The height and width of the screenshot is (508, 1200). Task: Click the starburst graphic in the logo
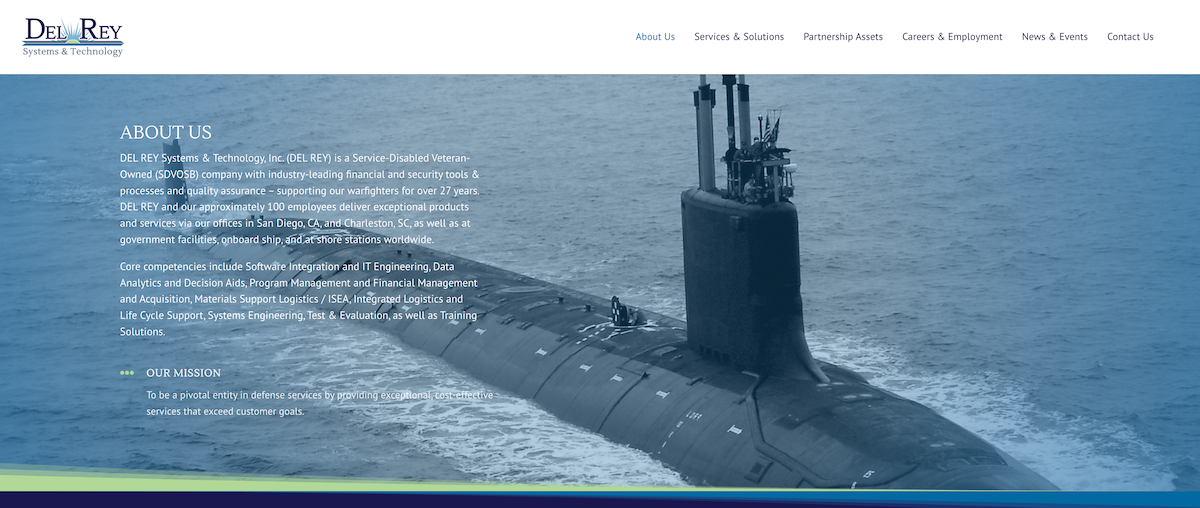coord(73,34)
